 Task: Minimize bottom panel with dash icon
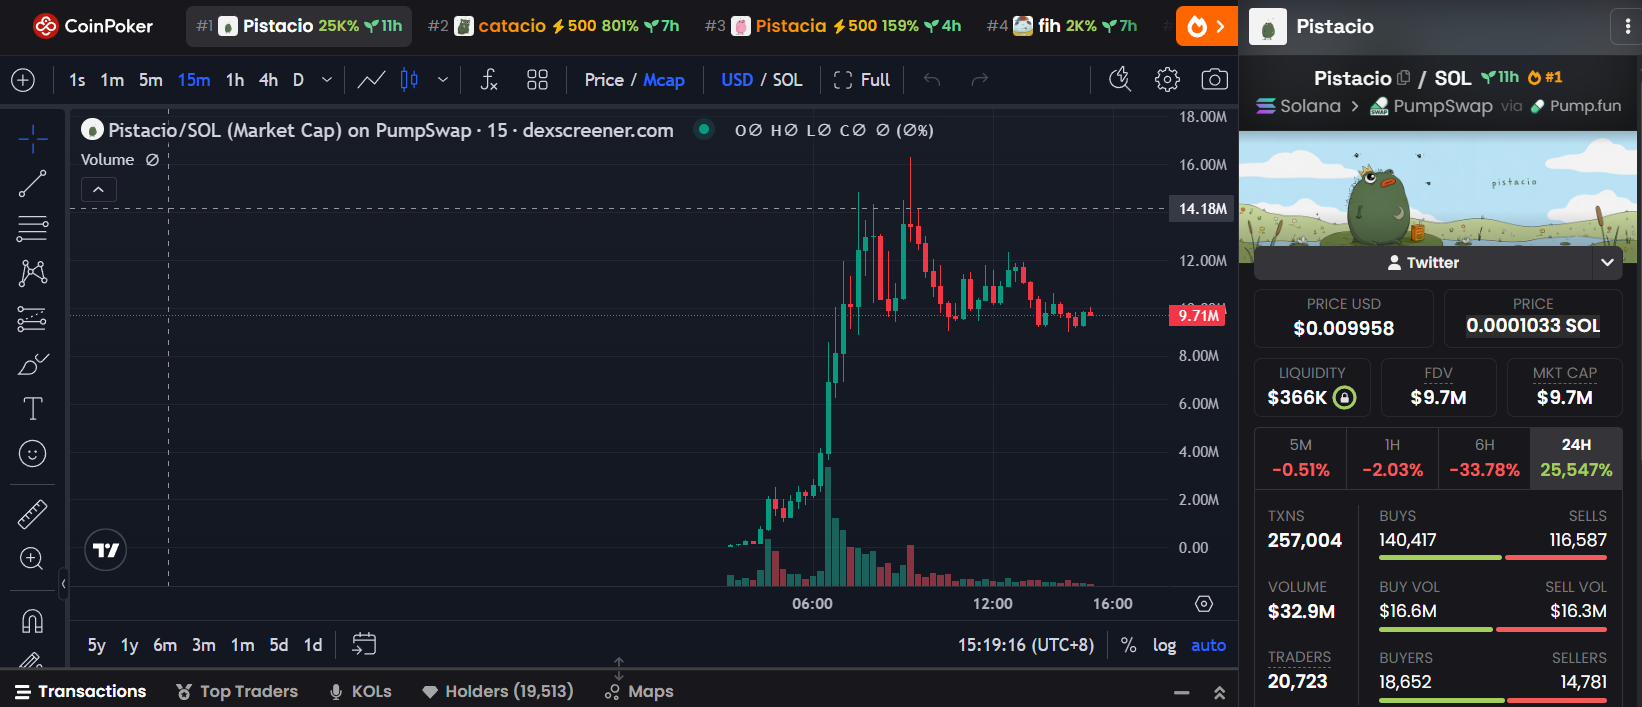(1181, 692)
